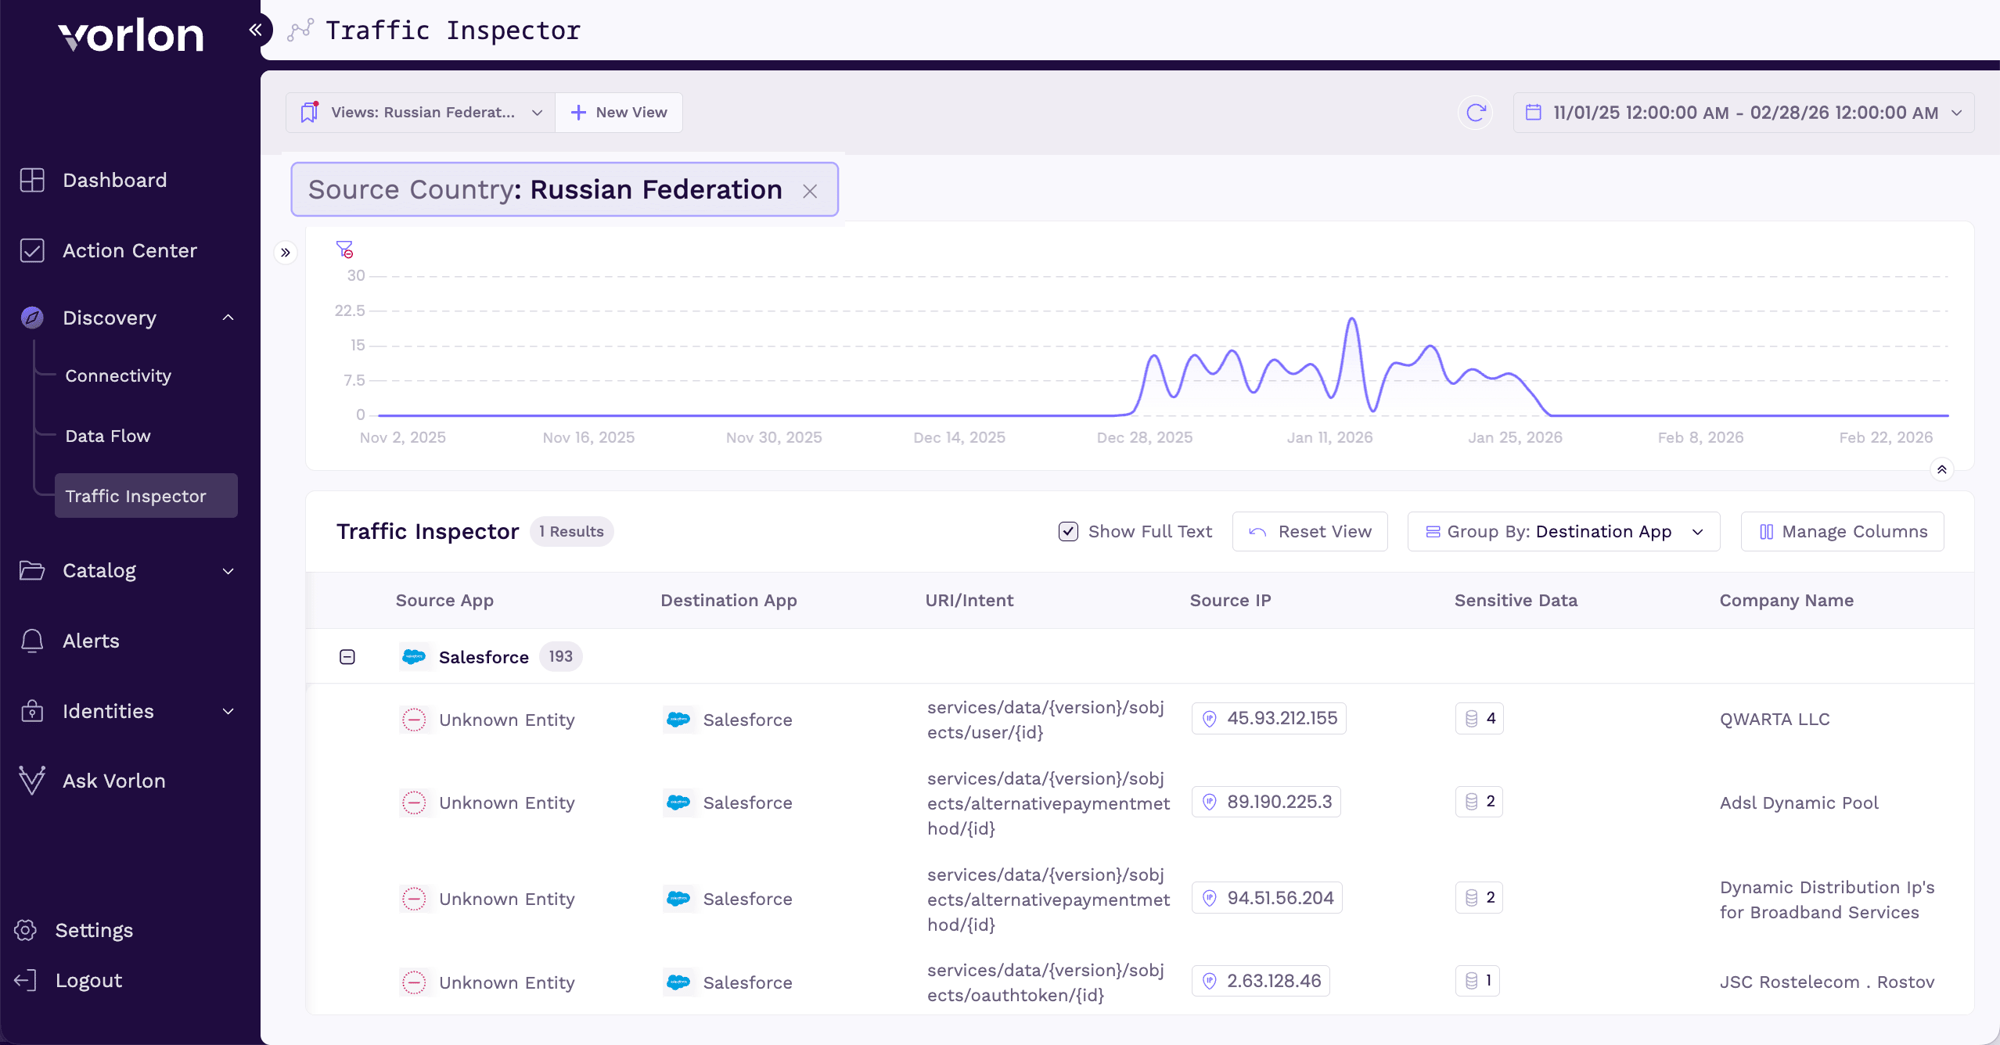Uncheck the Show Full Text checkbox

pyautogui.click(x=1068, y=532)
